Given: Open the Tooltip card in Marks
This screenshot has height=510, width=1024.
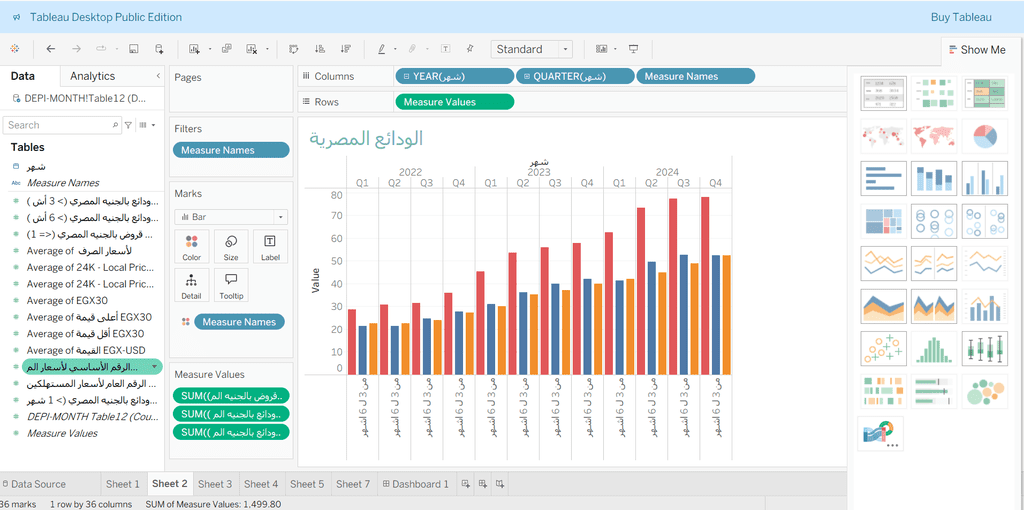Looking at the screenshot, I should click(231, 285).
